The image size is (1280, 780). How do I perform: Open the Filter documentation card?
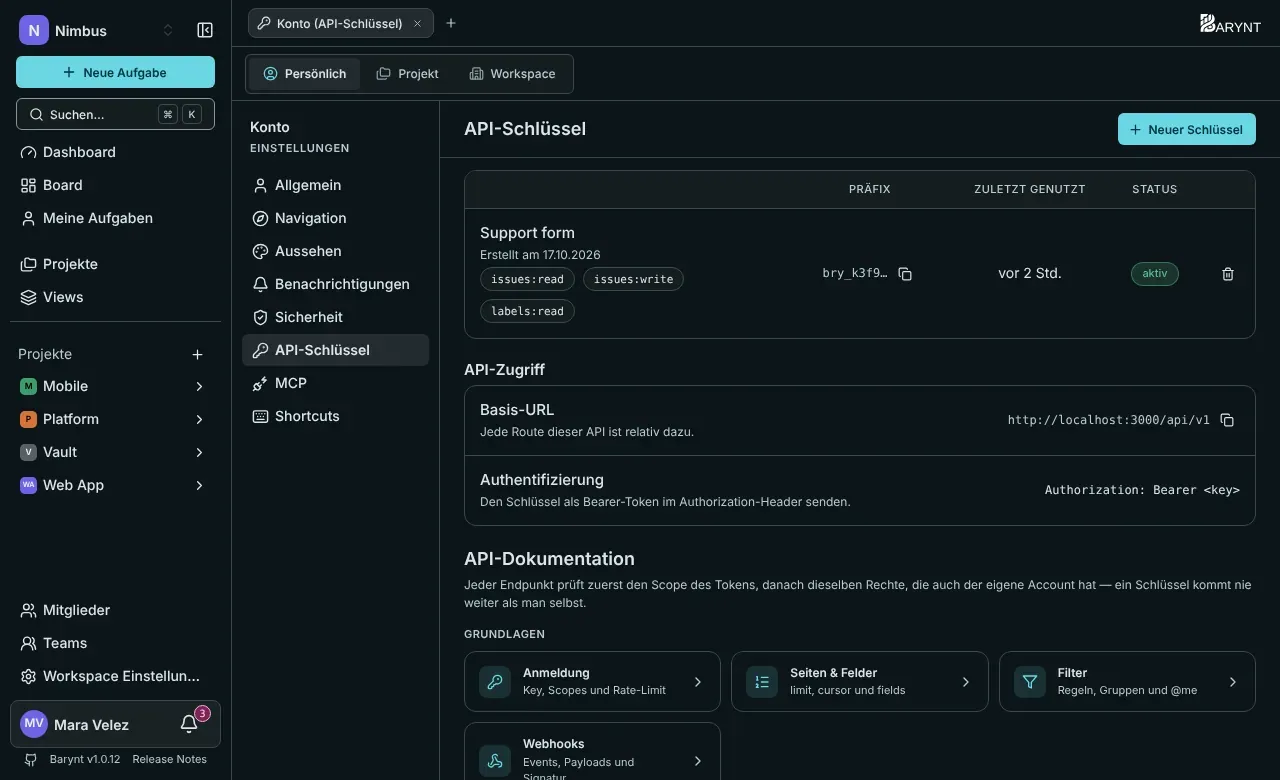[1127, 682]
